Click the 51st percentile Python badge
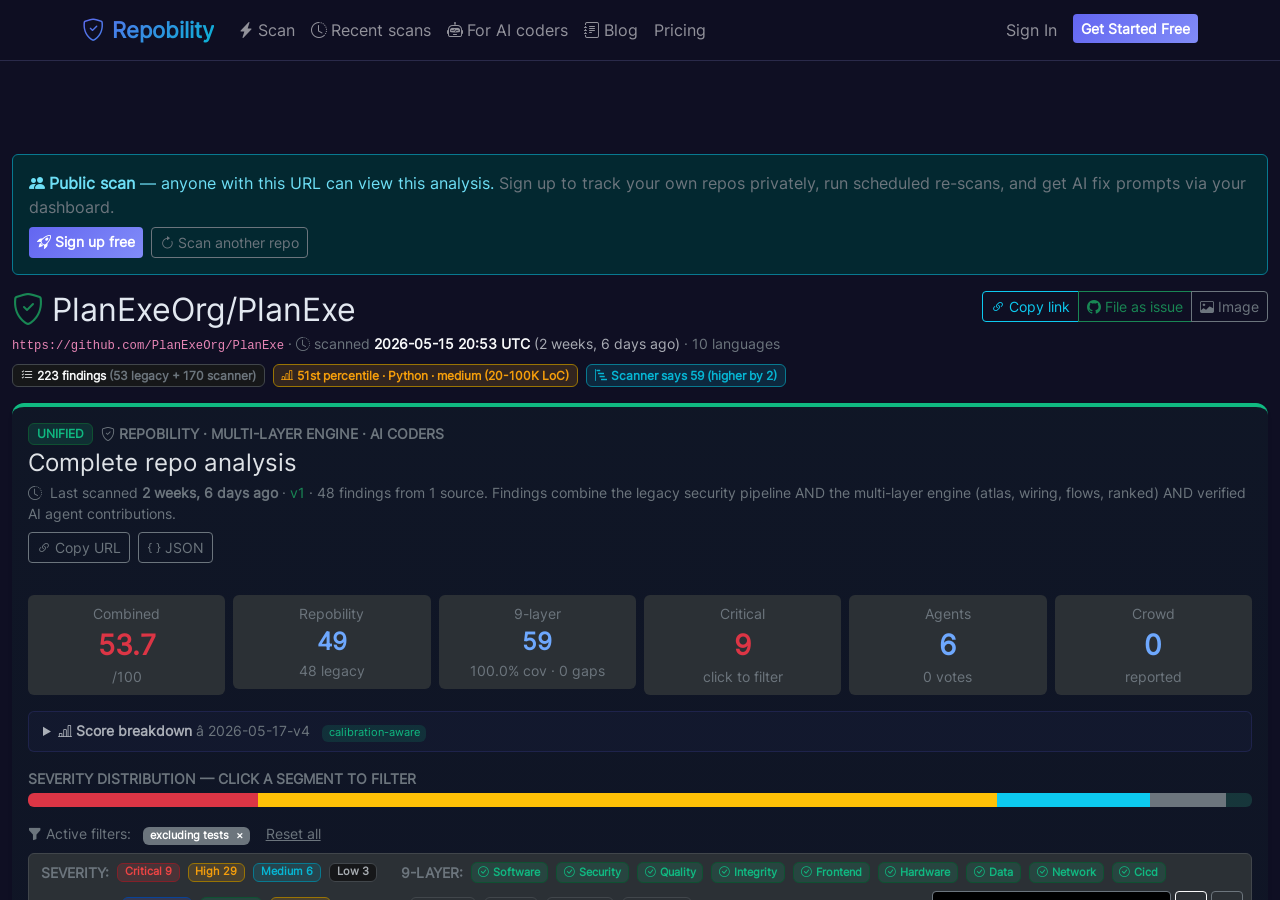This screenshot has width=1280, height=900. coord(425,375)
